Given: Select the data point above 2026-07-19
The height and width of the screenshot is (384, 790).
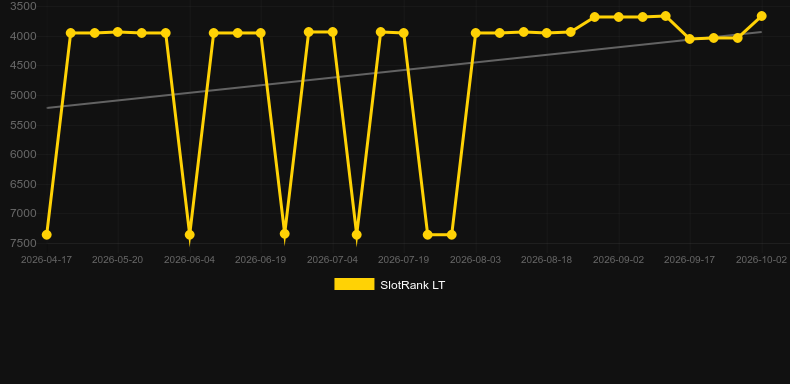Looking at the screenshot, I should (404, 33).
